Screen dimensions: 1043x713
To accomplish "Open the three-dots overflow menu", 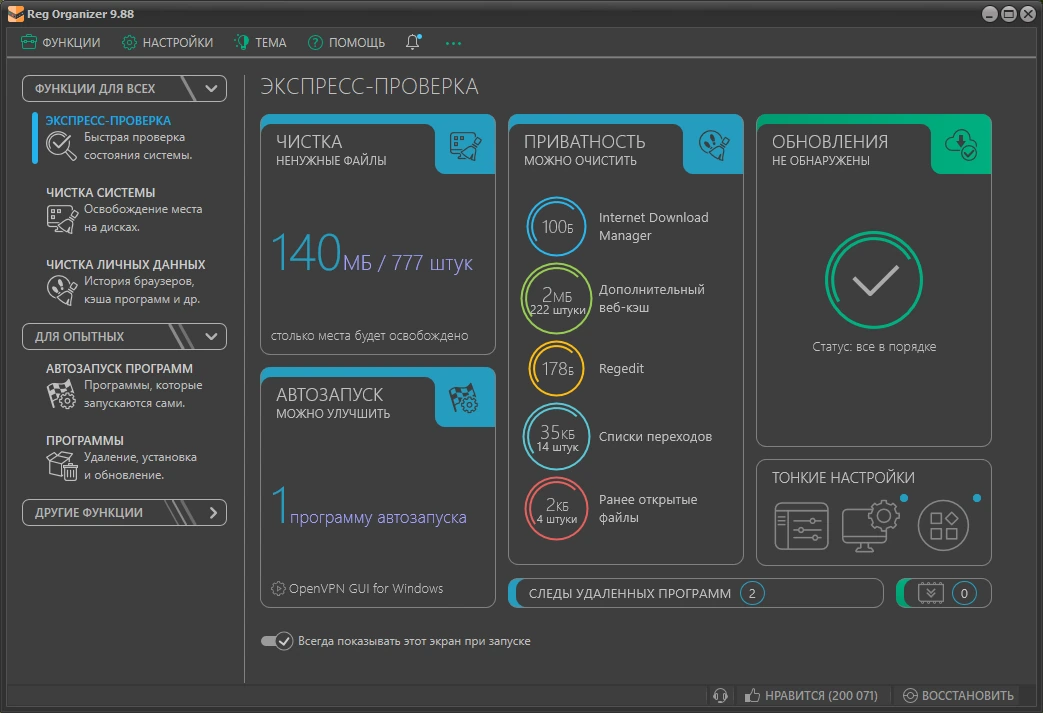I will pyautogui.click(x=453, y=43).
